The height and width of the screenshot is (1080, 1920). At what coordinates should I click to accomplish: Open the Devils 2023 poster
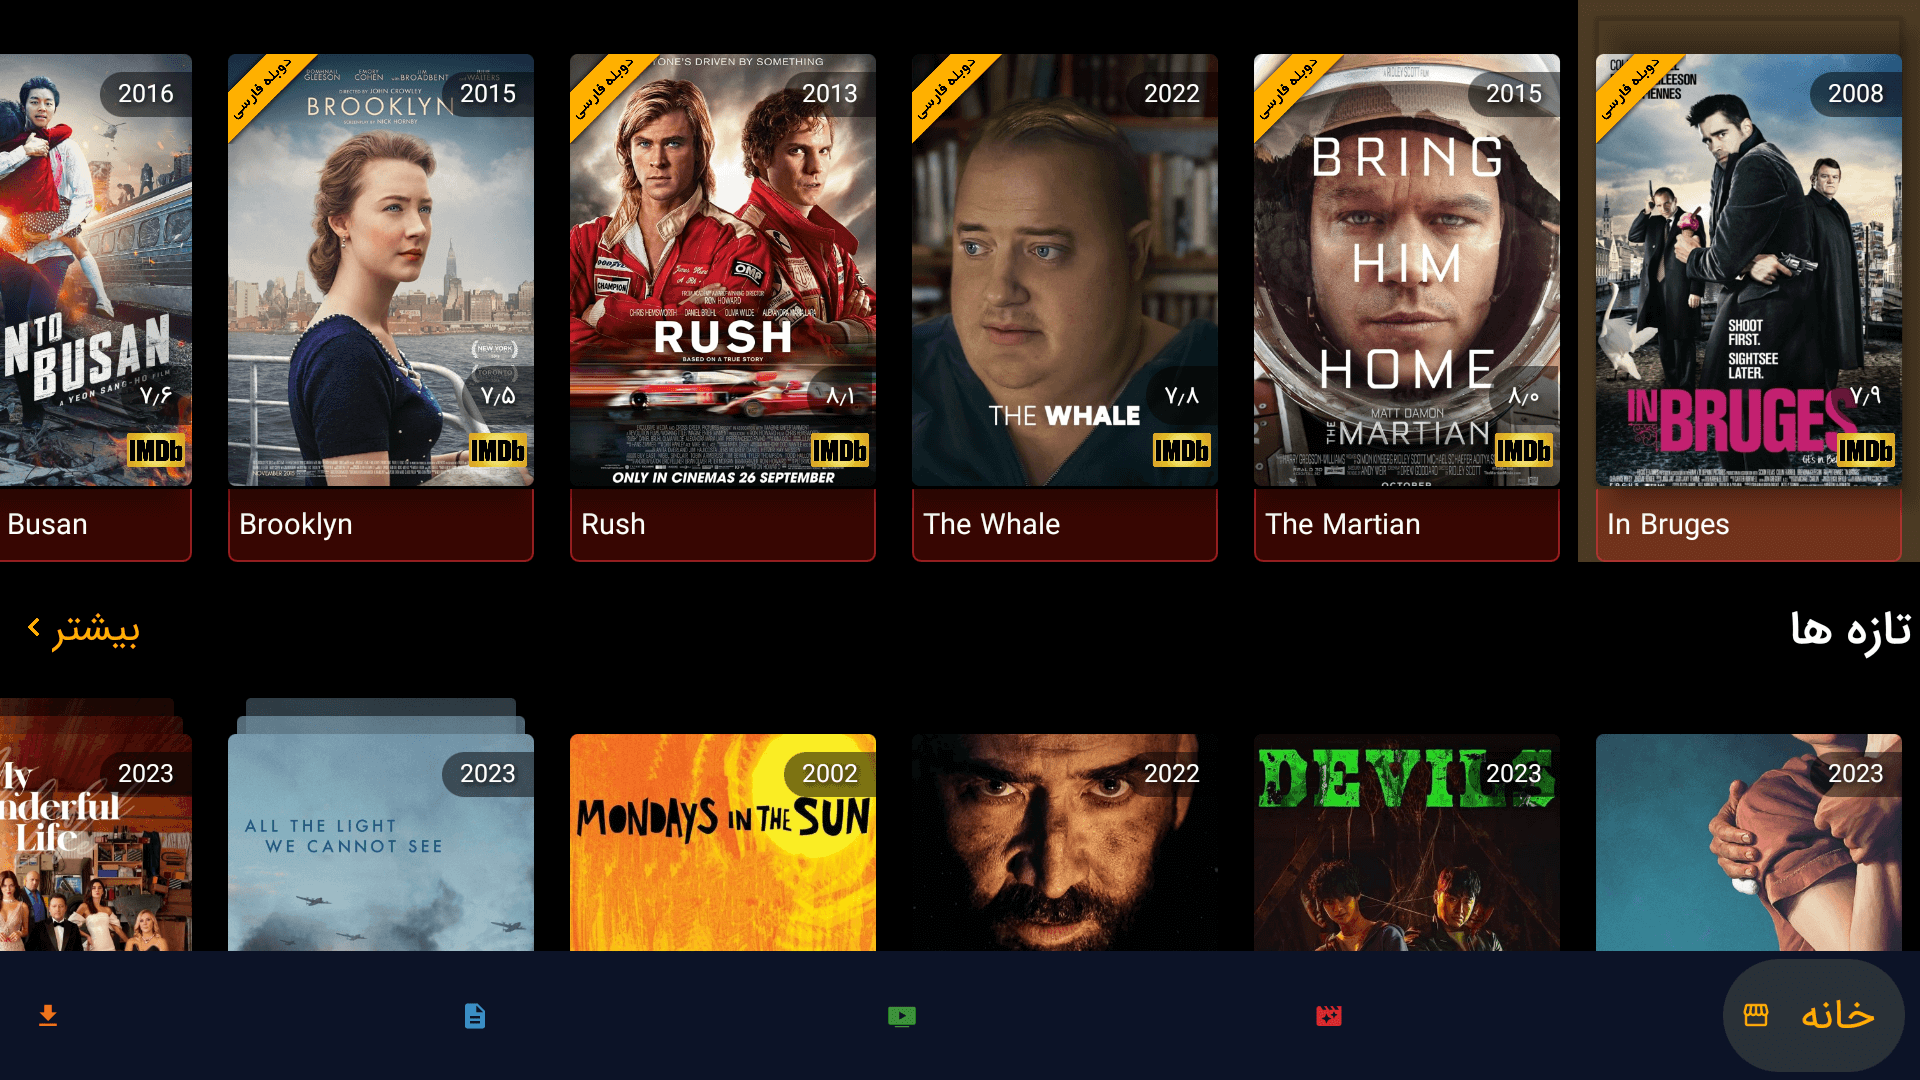(x=1407, y=842)
